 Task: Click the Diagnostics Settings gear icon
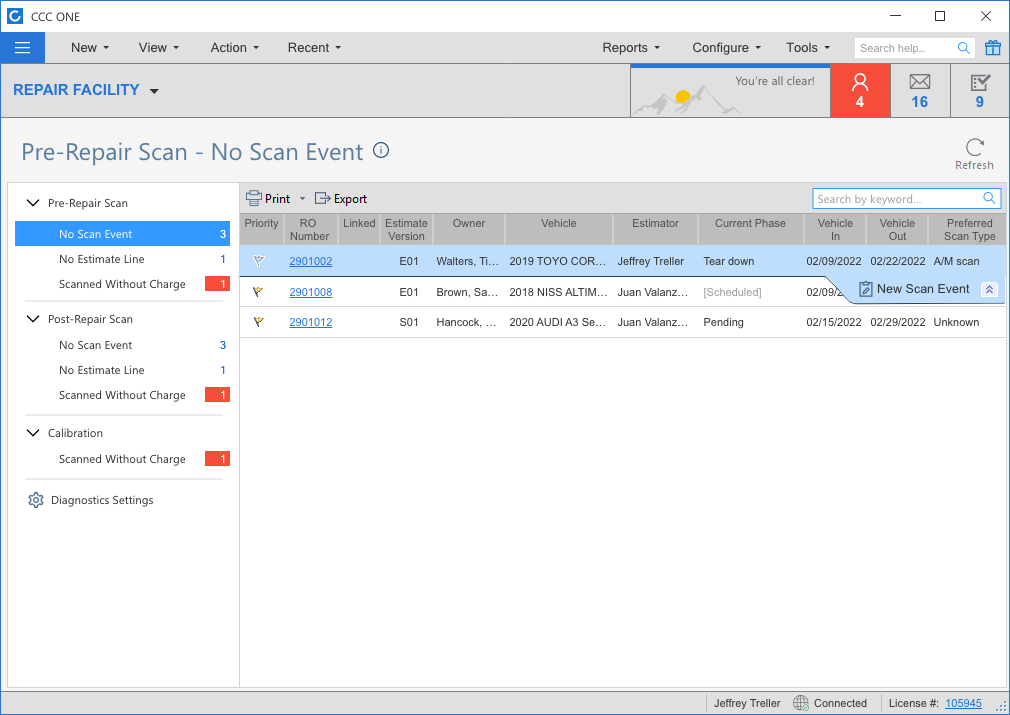tap(36, 500)
